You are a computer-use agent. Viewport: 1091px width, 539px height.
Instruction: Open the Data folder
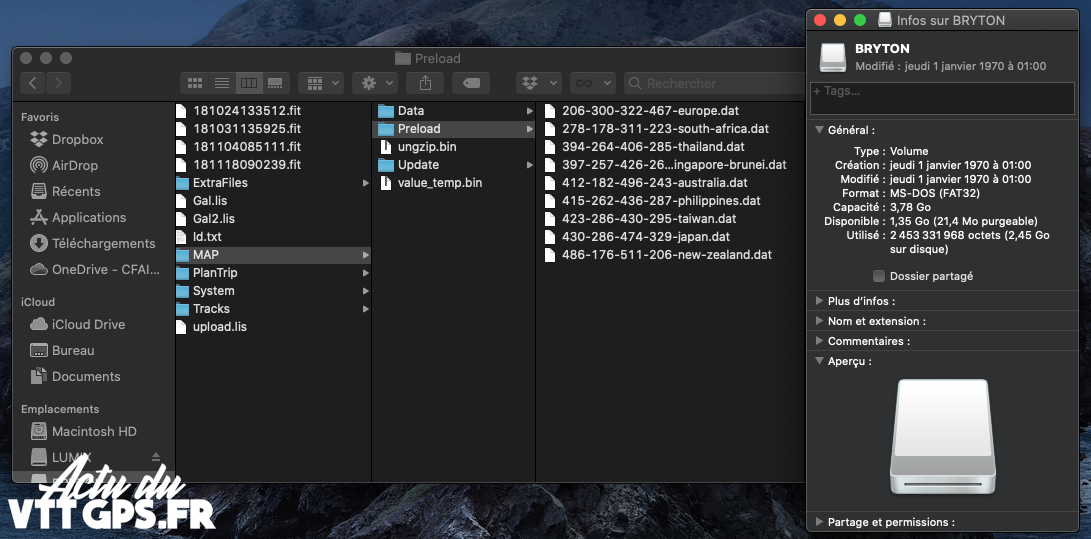(x=454, y=111)
